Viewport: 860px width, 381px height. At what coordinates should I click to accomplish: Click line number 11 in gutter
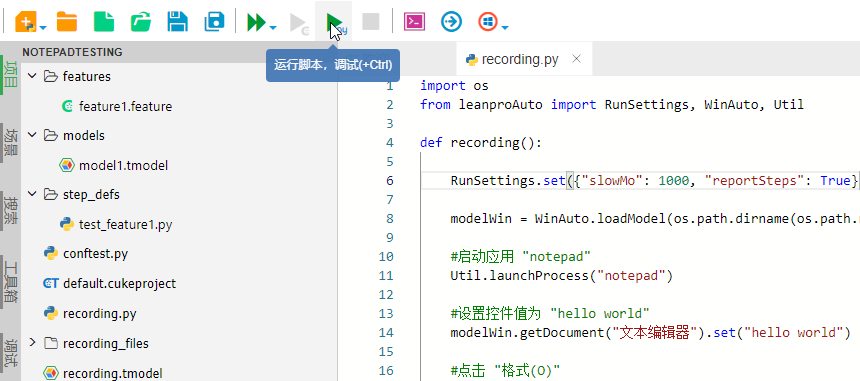point(386,275)
